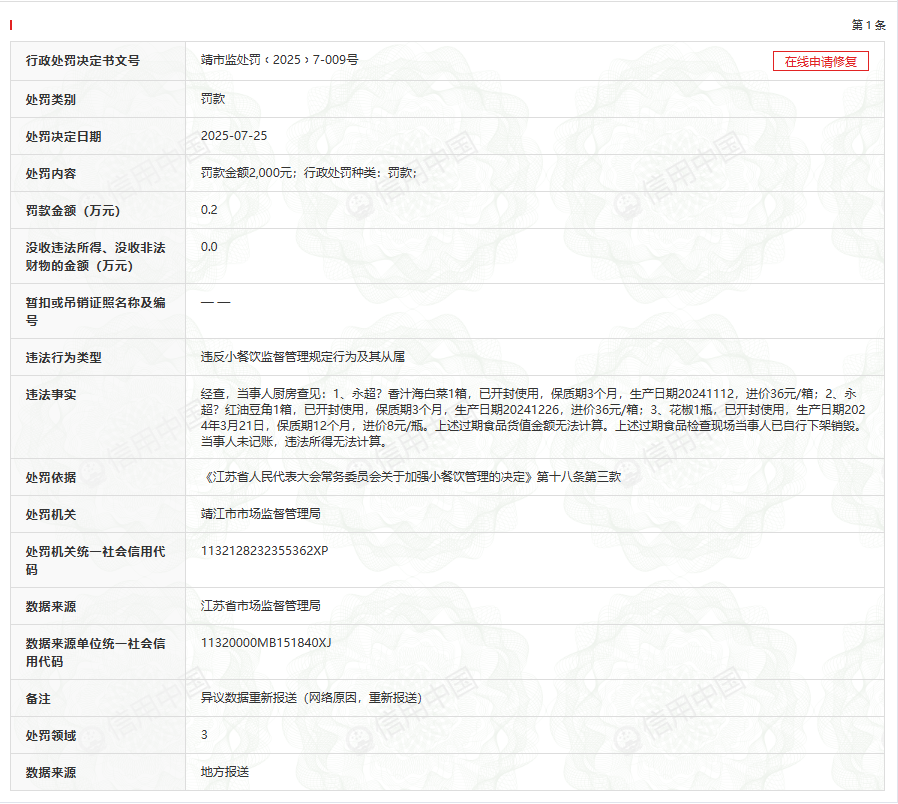Screen dimensions: 898x804
Task: Click the 备注 label
Action: (x=38, y=699)
